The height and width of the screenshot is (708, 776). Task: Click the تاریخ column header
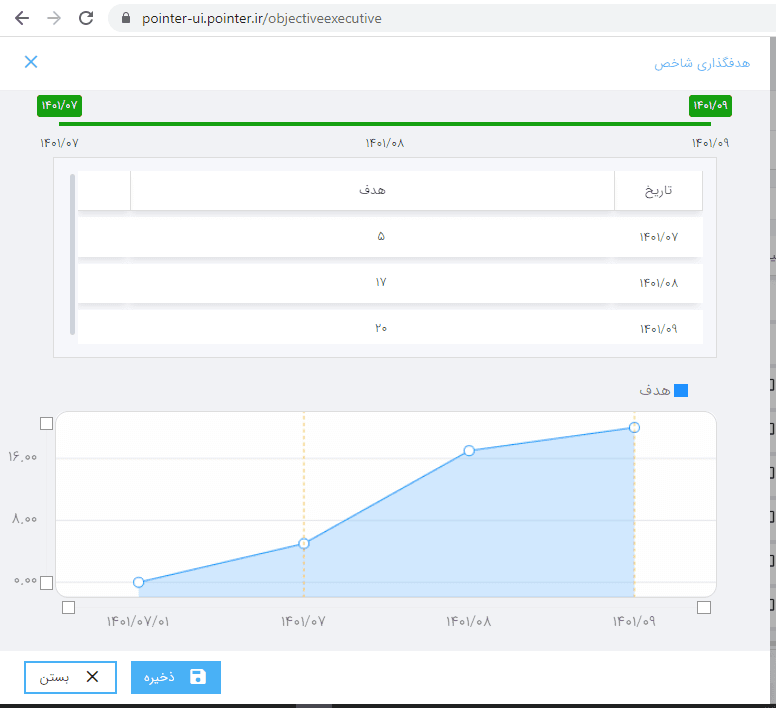[x=658, y=190]
